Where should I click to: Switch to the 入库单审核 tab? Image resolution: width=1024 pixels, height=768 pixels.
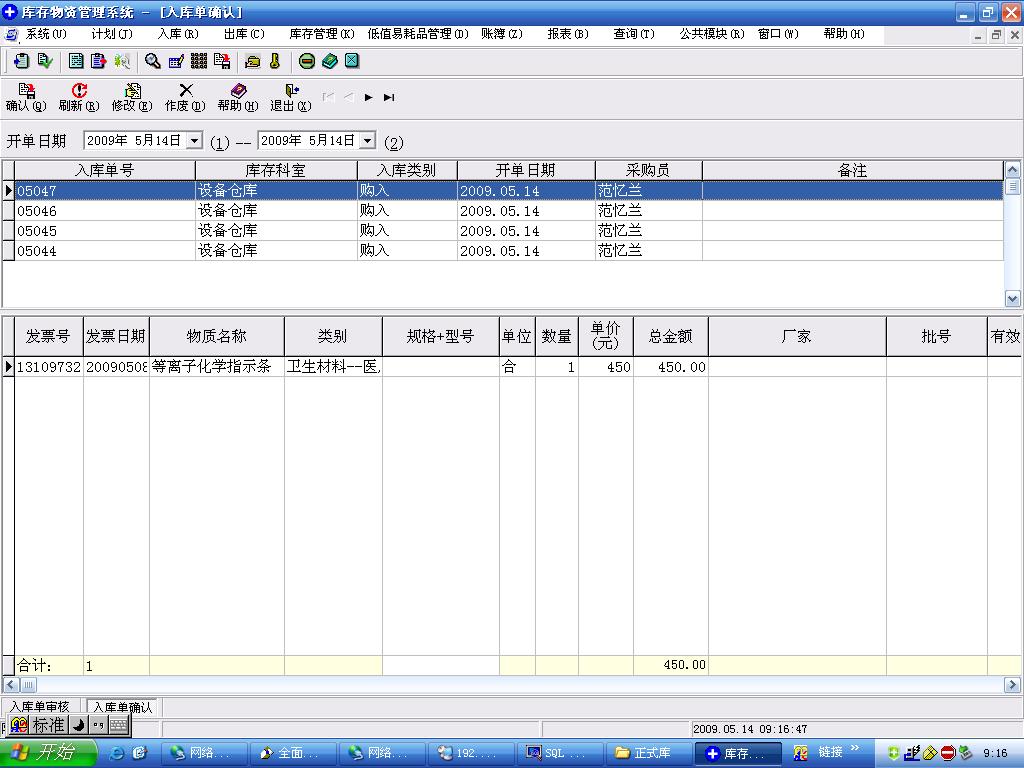coord(39,707)
